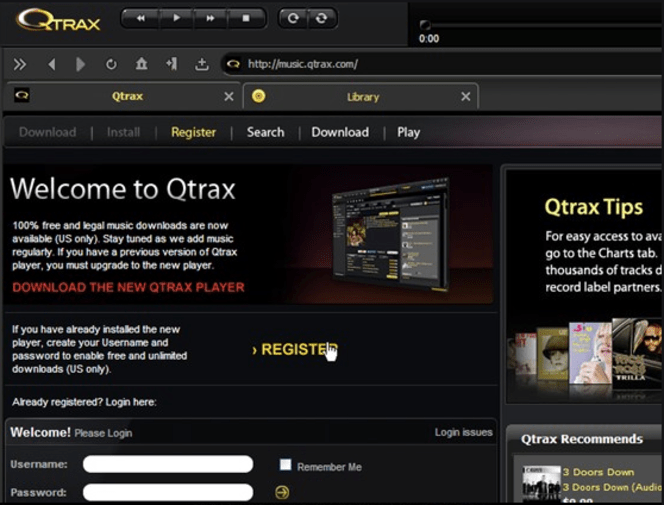
Task: Start playback with the Play button
Action: pyautogui.click(x=177, y=18)
